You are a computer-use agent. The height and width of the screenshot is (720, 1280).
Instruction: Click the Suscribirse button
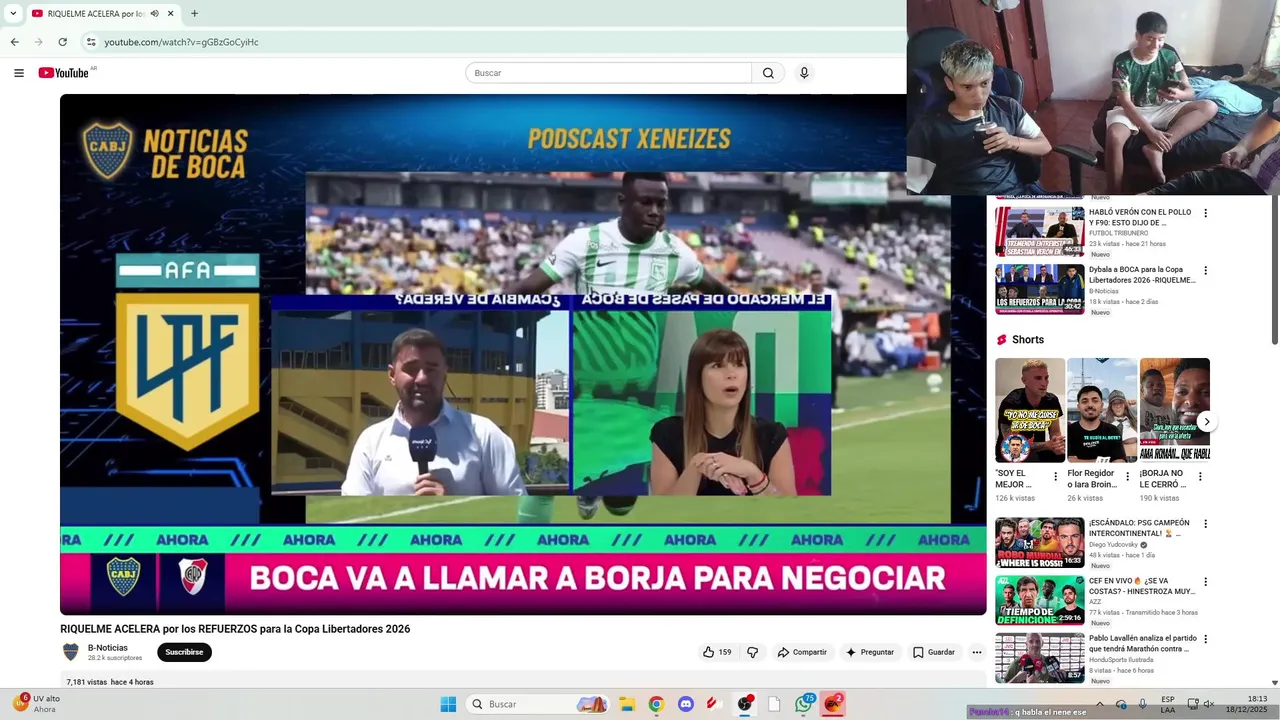coord(184,652)
